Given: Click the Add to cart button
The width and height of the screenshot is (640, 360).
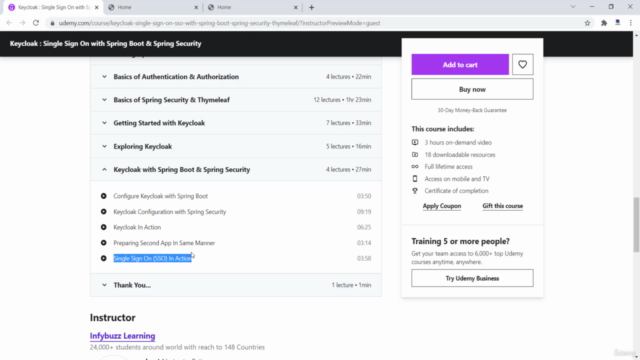Looking at the screenshot, I should pyautogui.click(x=460, y=64).
